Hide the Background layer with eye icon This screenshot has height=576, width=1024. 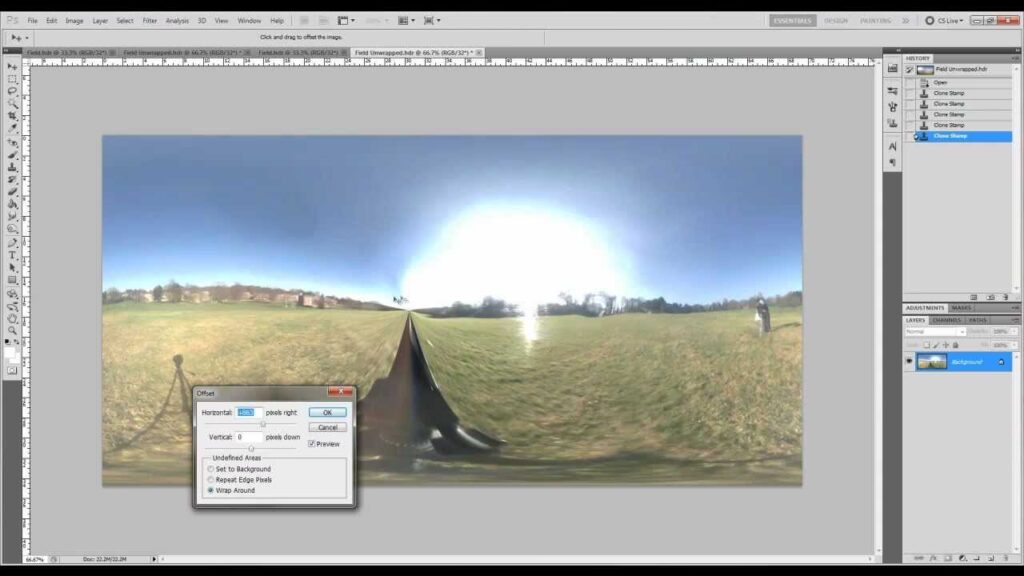[x=909, y=361]
